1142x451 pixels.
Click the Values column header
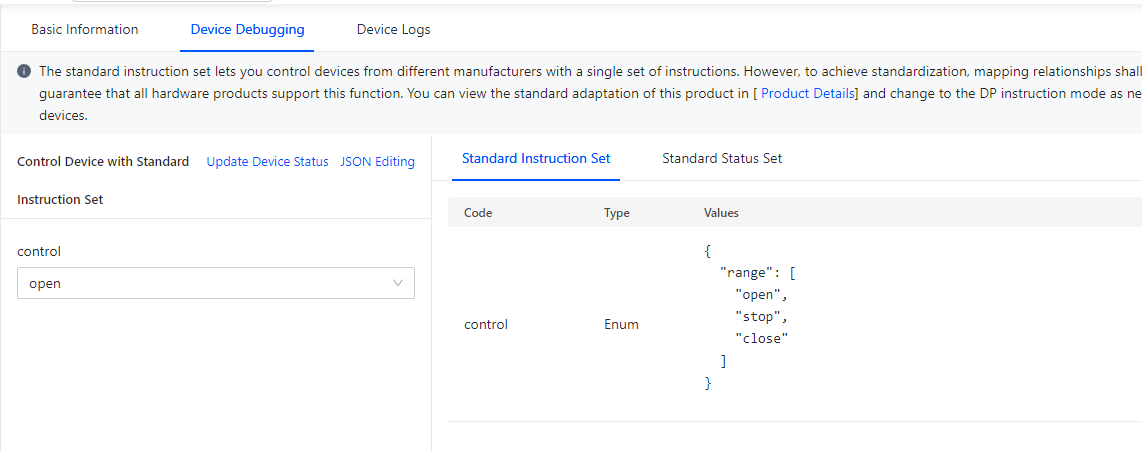(721, 213)
